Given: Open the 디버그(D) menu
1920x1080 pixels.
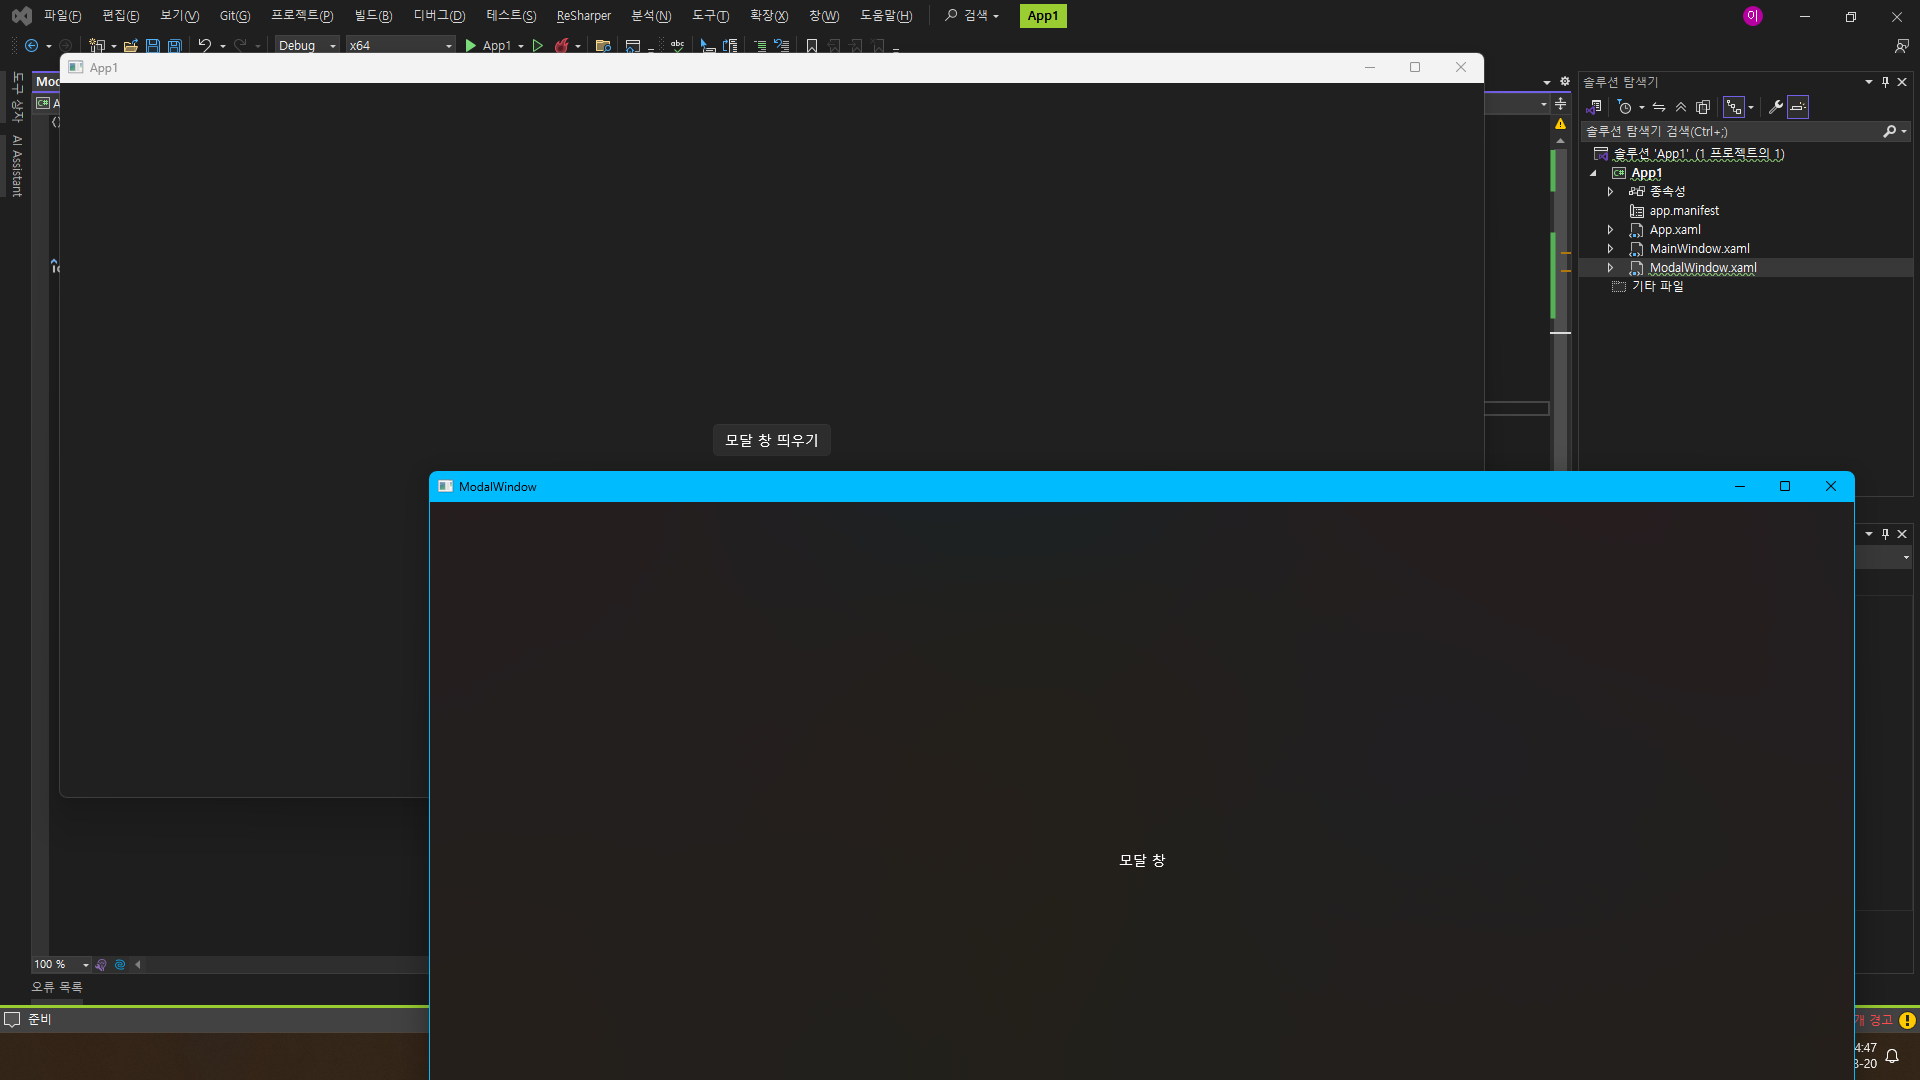Looking at the screenshot, I should [439, 16].
